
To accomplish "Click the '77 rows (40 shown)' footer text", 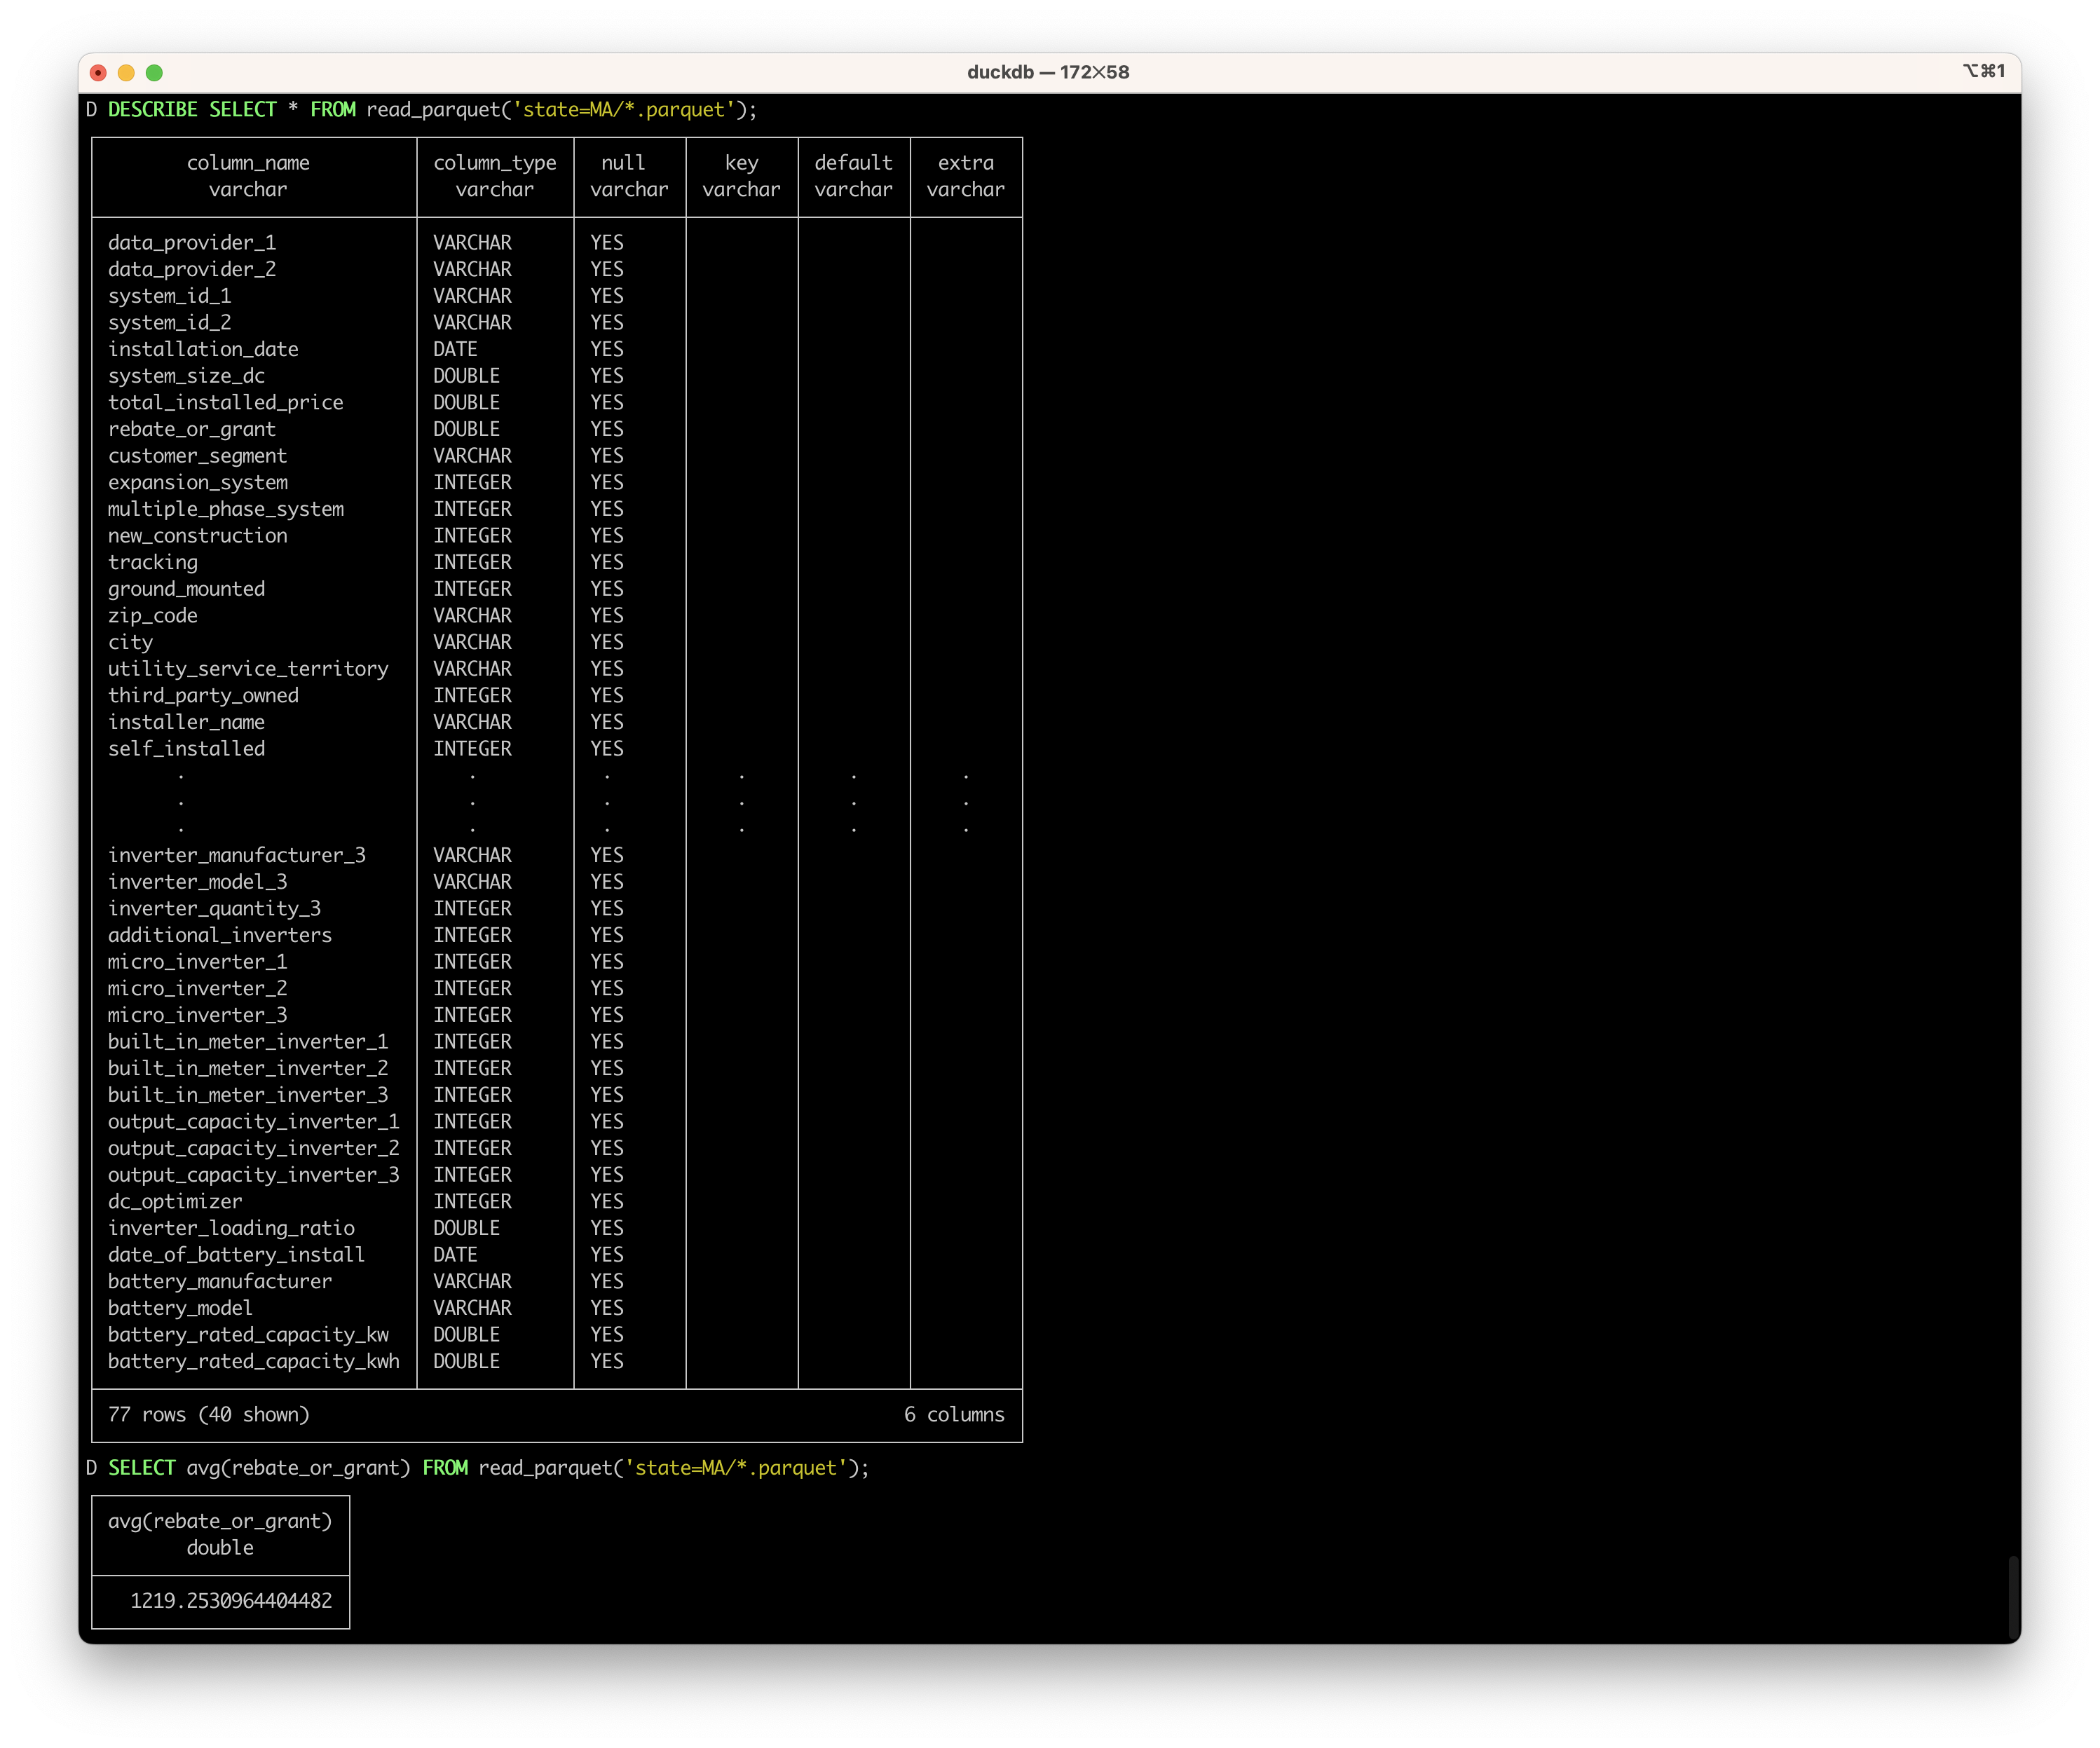I will pos(208,1414).
